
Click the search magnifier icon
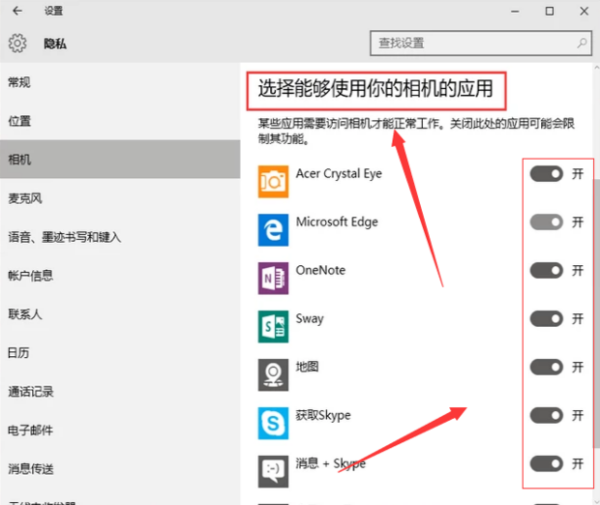click(x=581, y=43)
